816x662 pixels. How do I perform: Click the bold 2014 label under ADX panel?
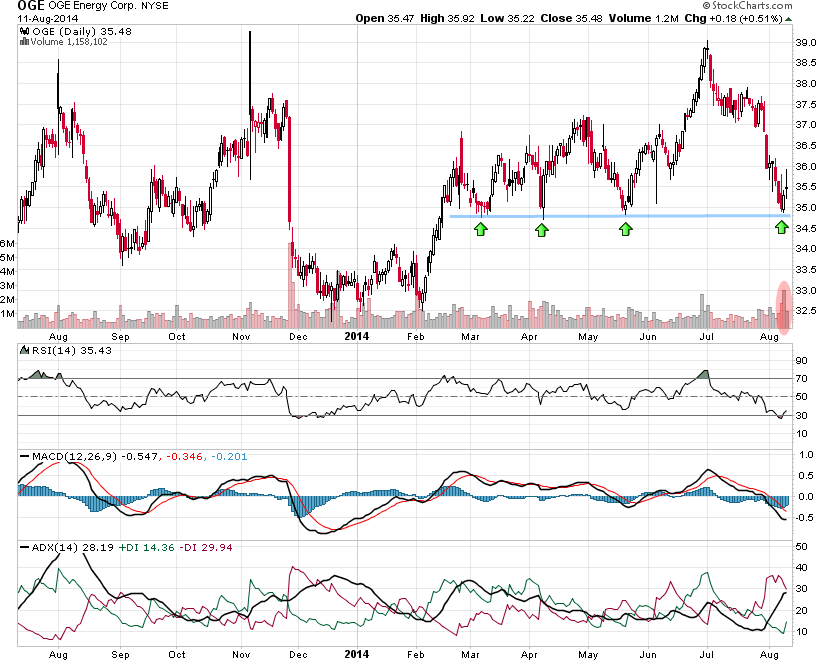click(x=356, y=654)
